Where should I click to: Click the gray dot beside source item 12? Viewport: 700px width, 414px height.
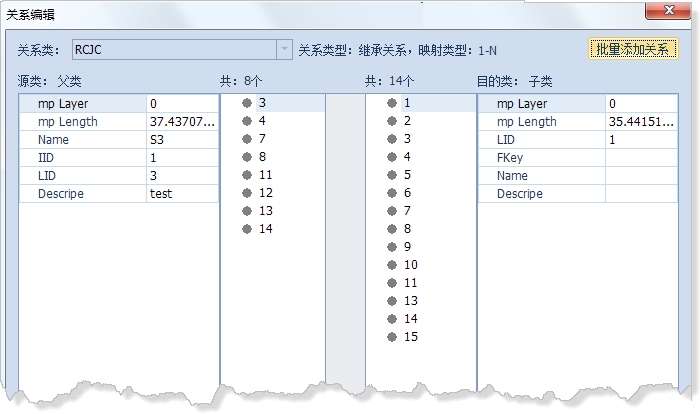(x=247, y=193)
